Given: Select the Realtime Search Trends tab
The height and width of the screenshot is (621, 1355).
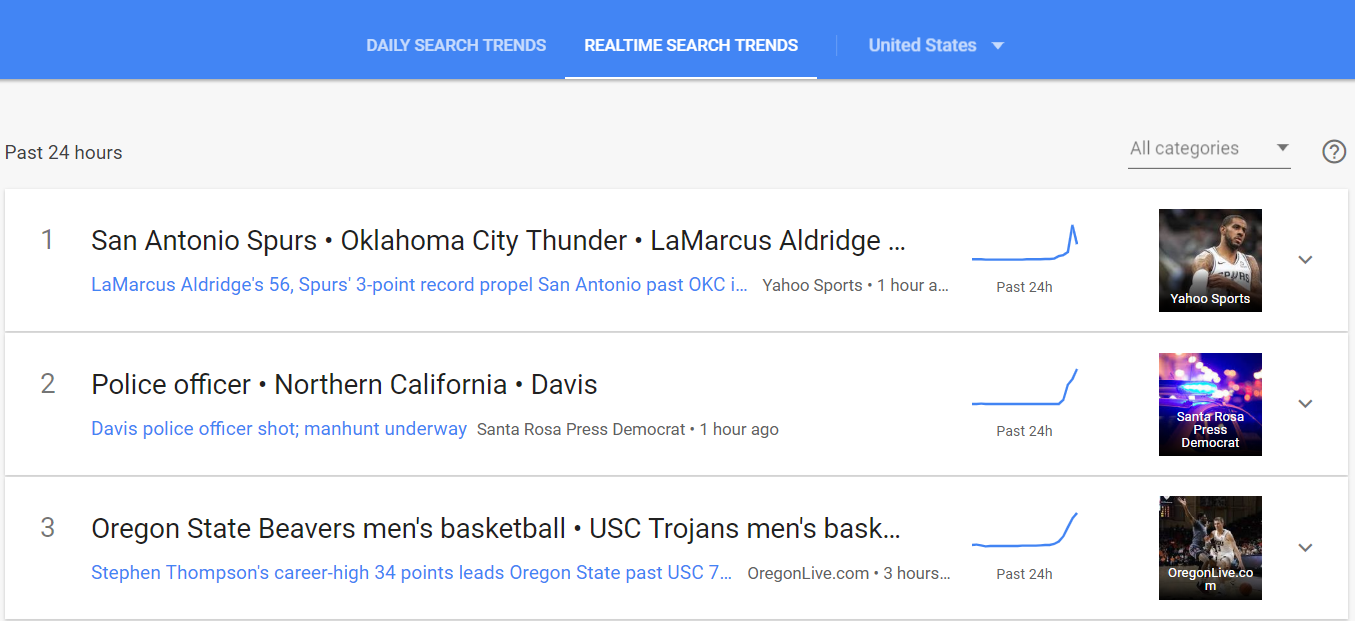Looking at the screenshot, I should [x=691, y=45].
